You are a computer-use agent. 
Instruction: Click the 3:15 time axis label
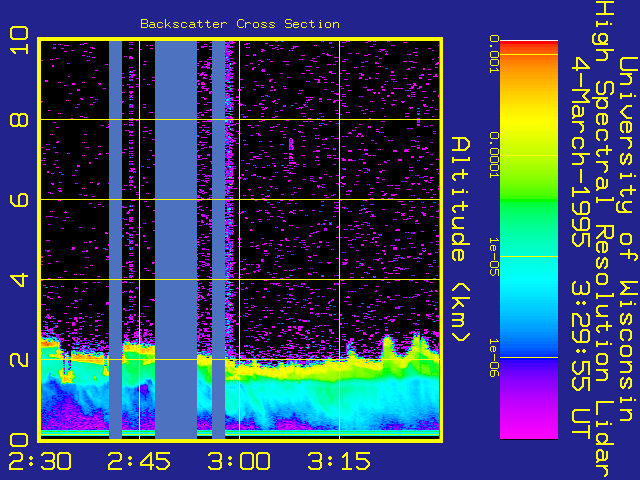click(339, 461)
